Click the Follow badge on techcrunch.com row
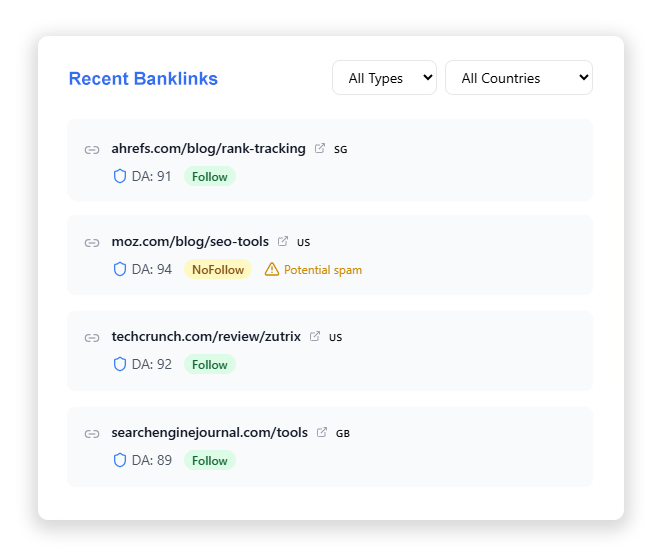The height and width of the screenshot is (556, 661). click(x=210, y=364)
